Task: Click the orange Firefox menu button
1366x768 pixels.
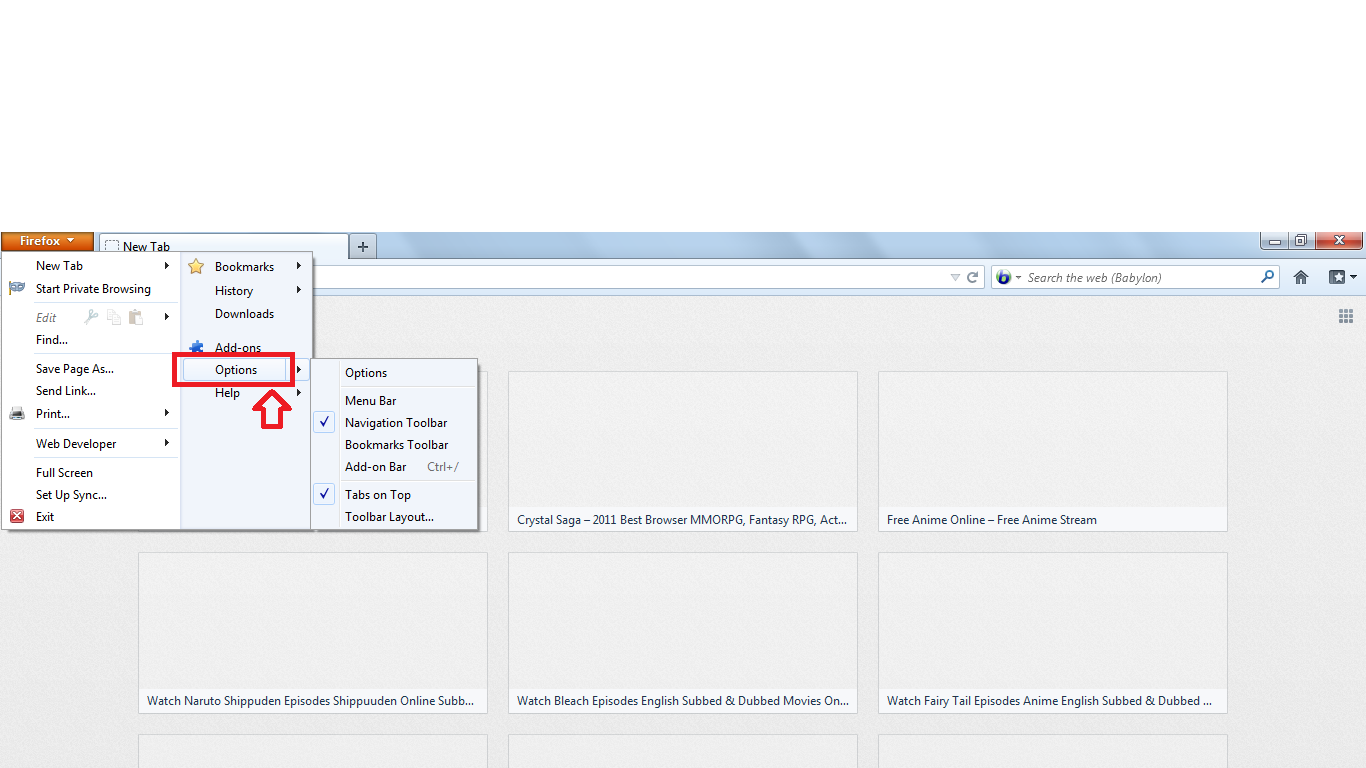Action: pos(47,241)
